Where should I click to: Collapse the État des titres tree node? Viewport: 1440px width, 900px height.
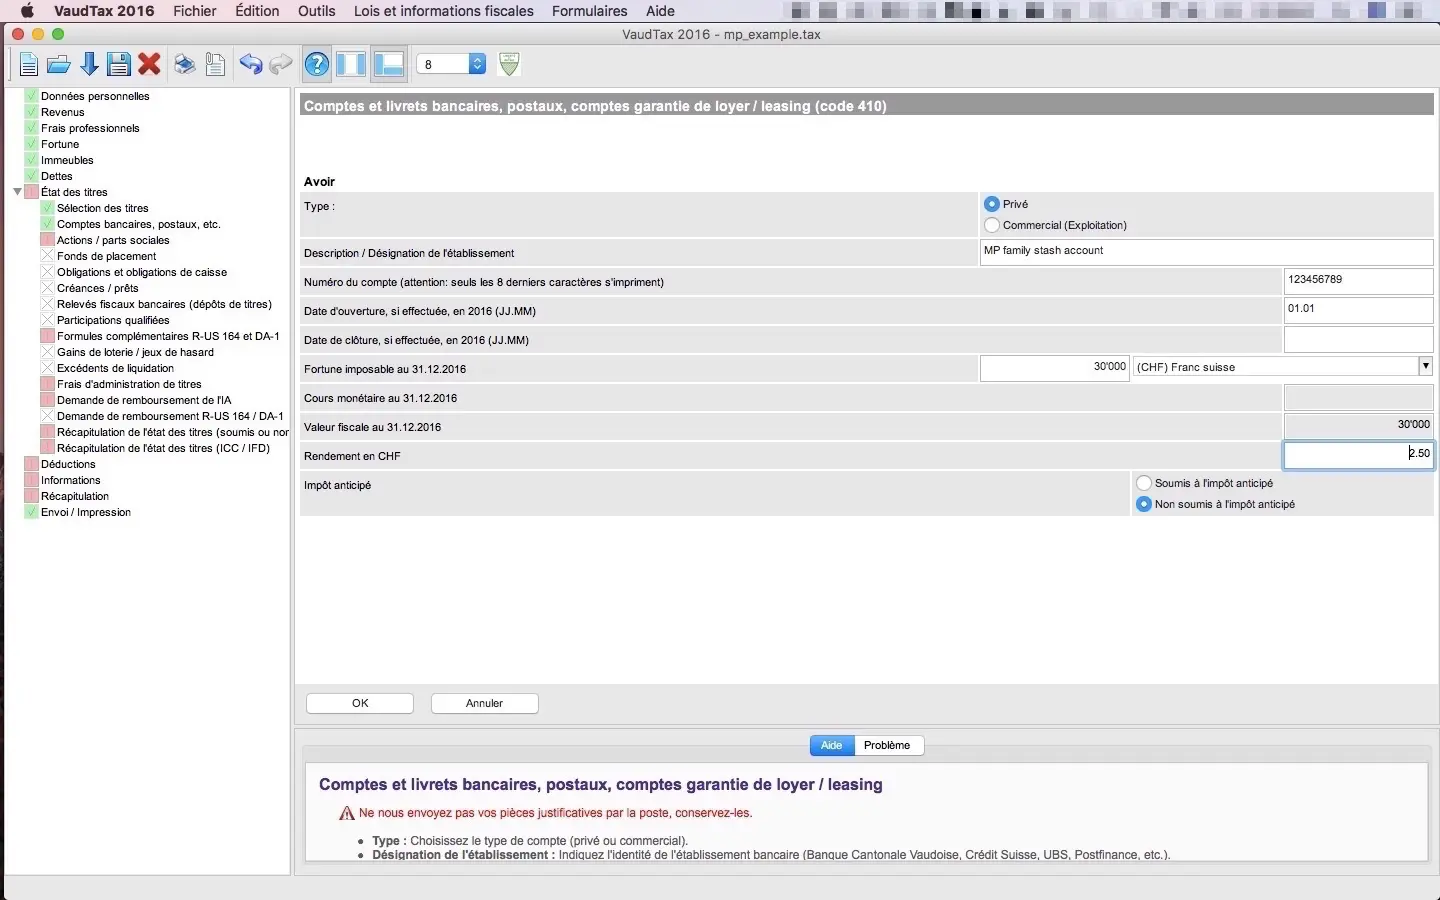point(17,192)
